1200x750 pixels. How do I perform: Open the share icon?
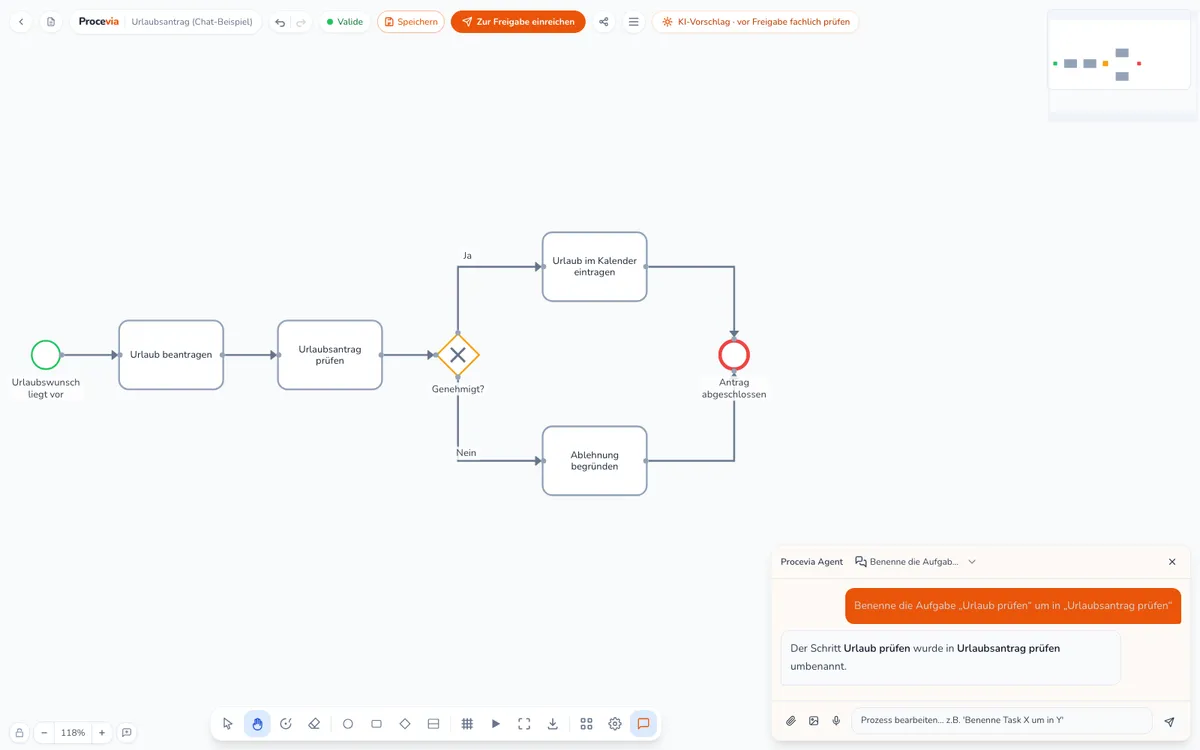(604, 22)
